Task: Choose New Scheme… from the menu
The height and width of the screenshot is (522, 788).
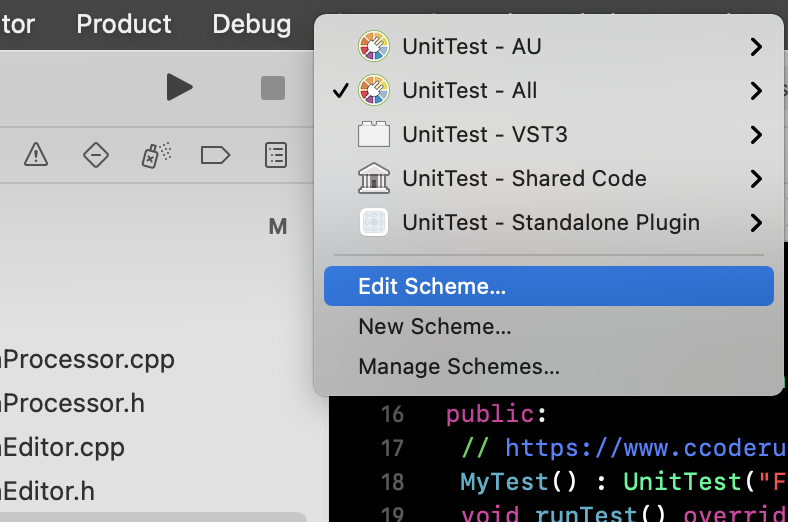Action: [x=435, y=326]
